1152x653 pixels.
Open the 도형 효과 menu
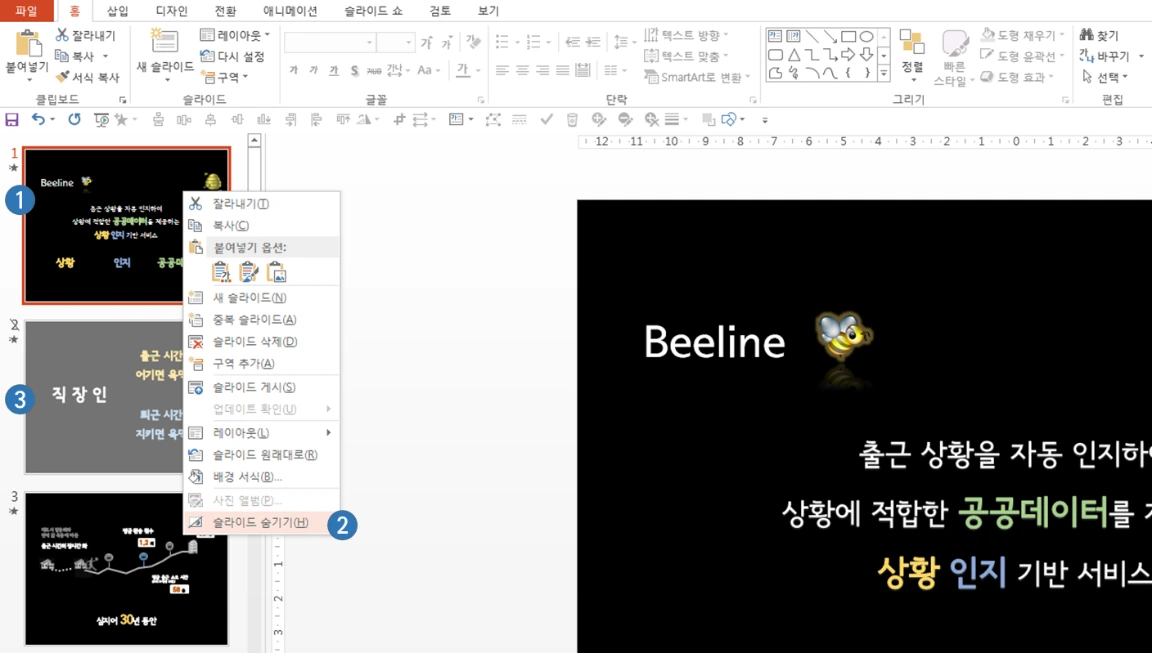point(1018,76)
